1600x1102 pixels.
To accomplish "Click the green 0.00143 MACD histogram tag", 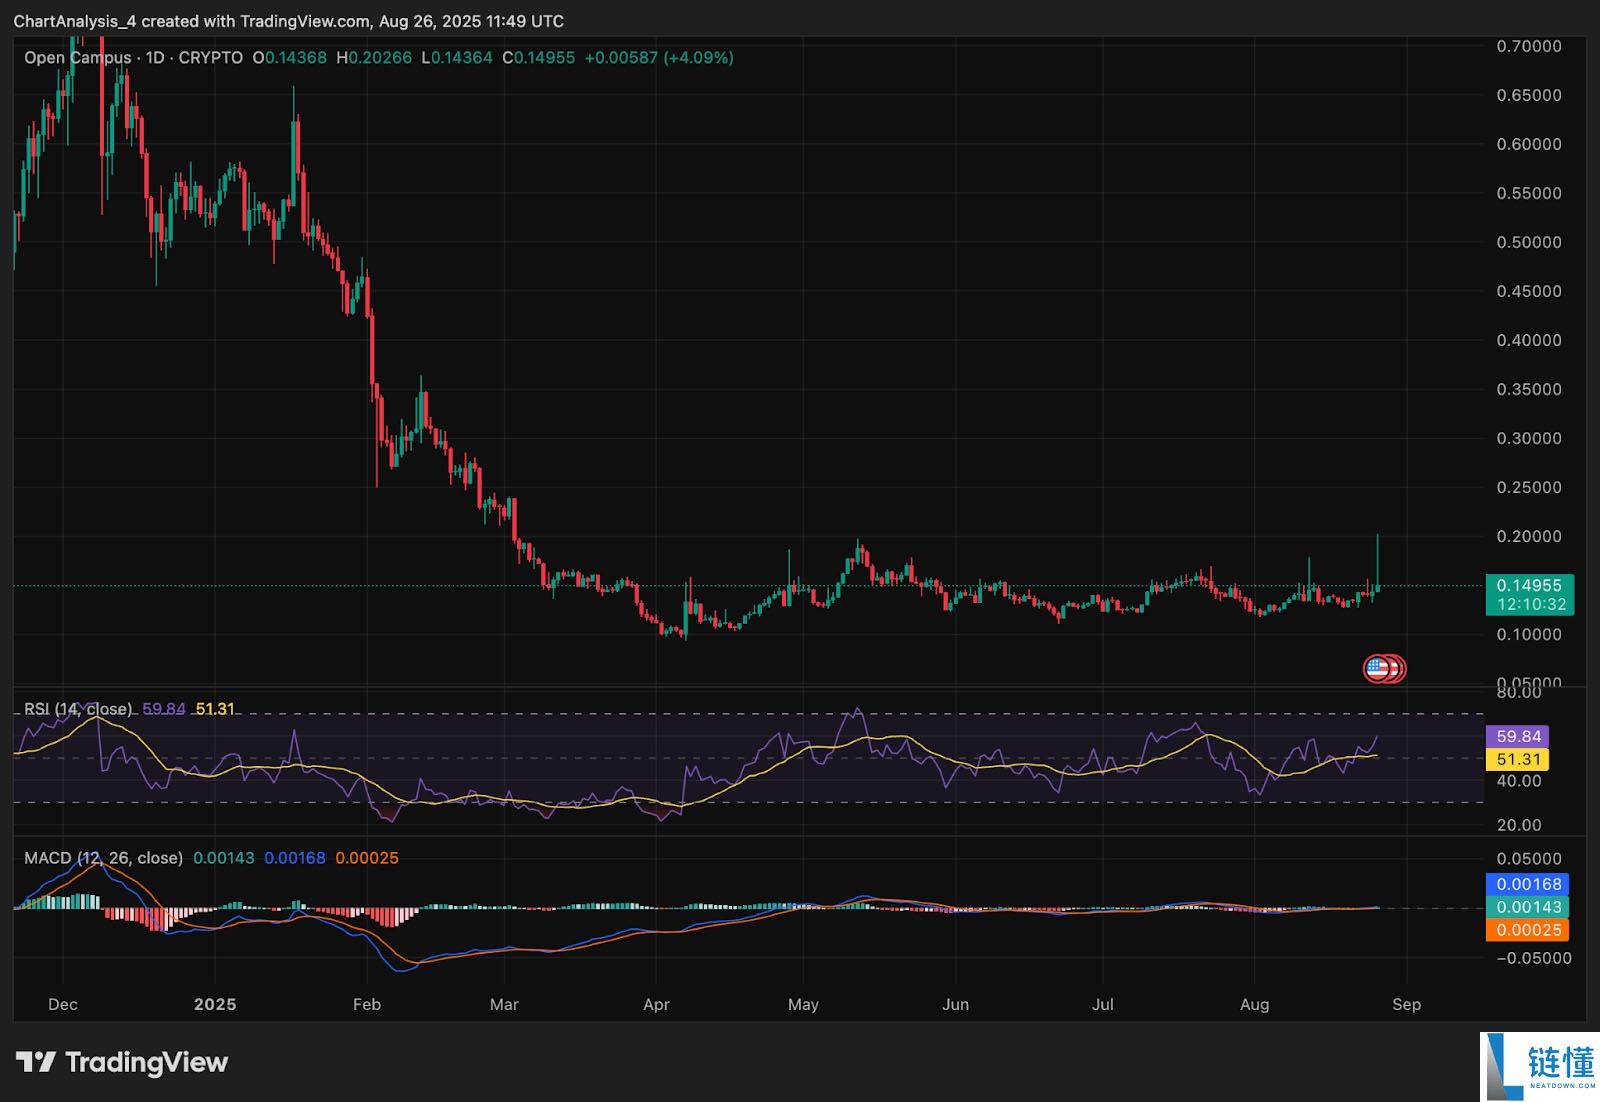I will 1528,907.
